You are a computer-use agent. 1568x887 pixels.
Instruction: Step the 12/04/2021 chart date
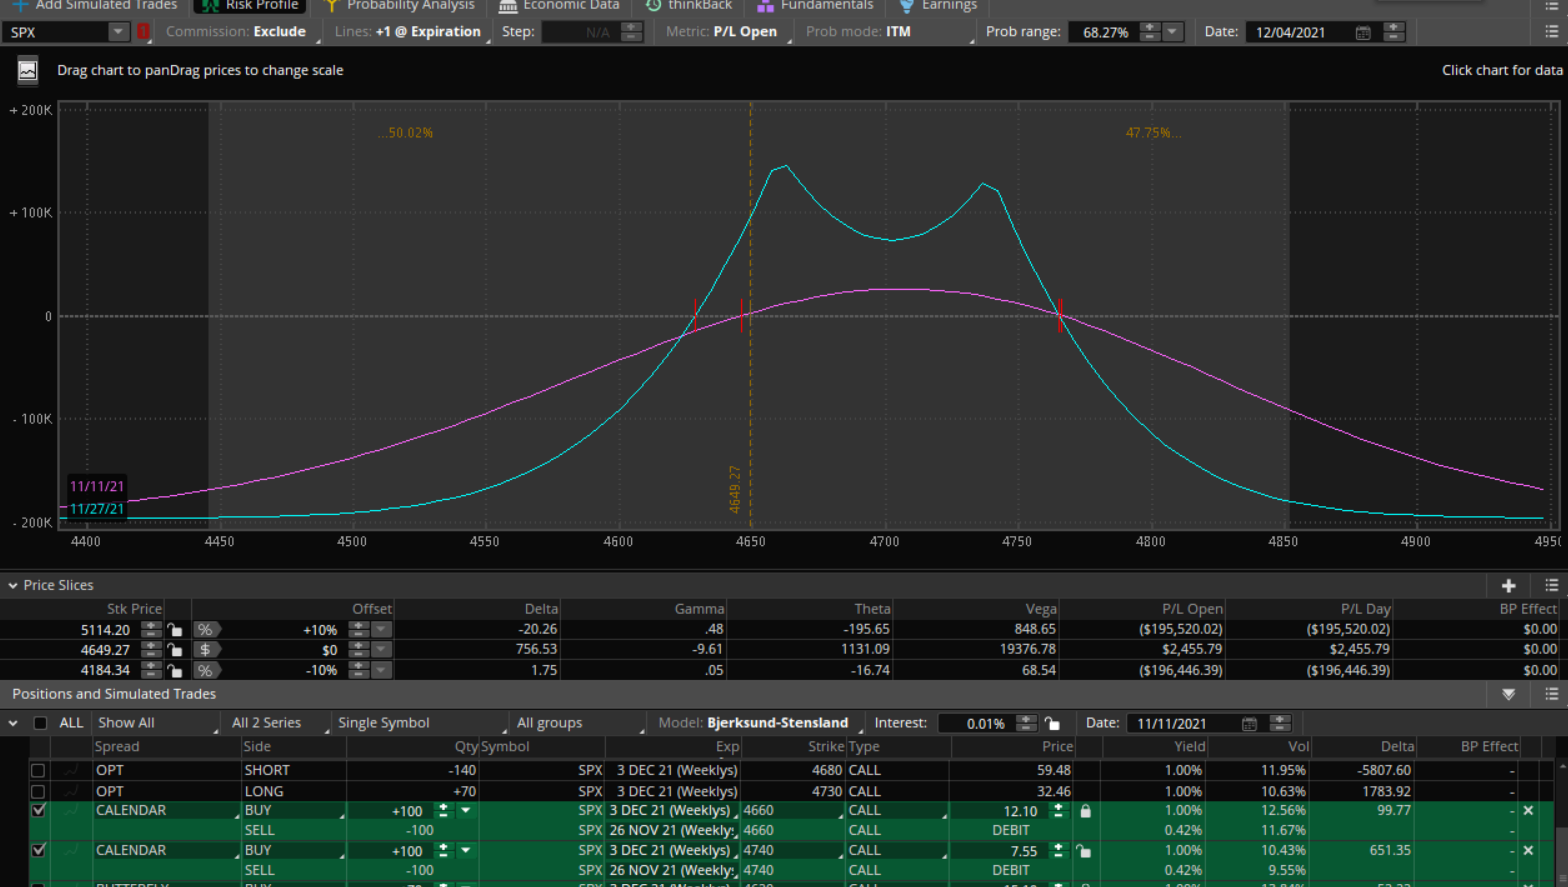tap(1394, 32)
